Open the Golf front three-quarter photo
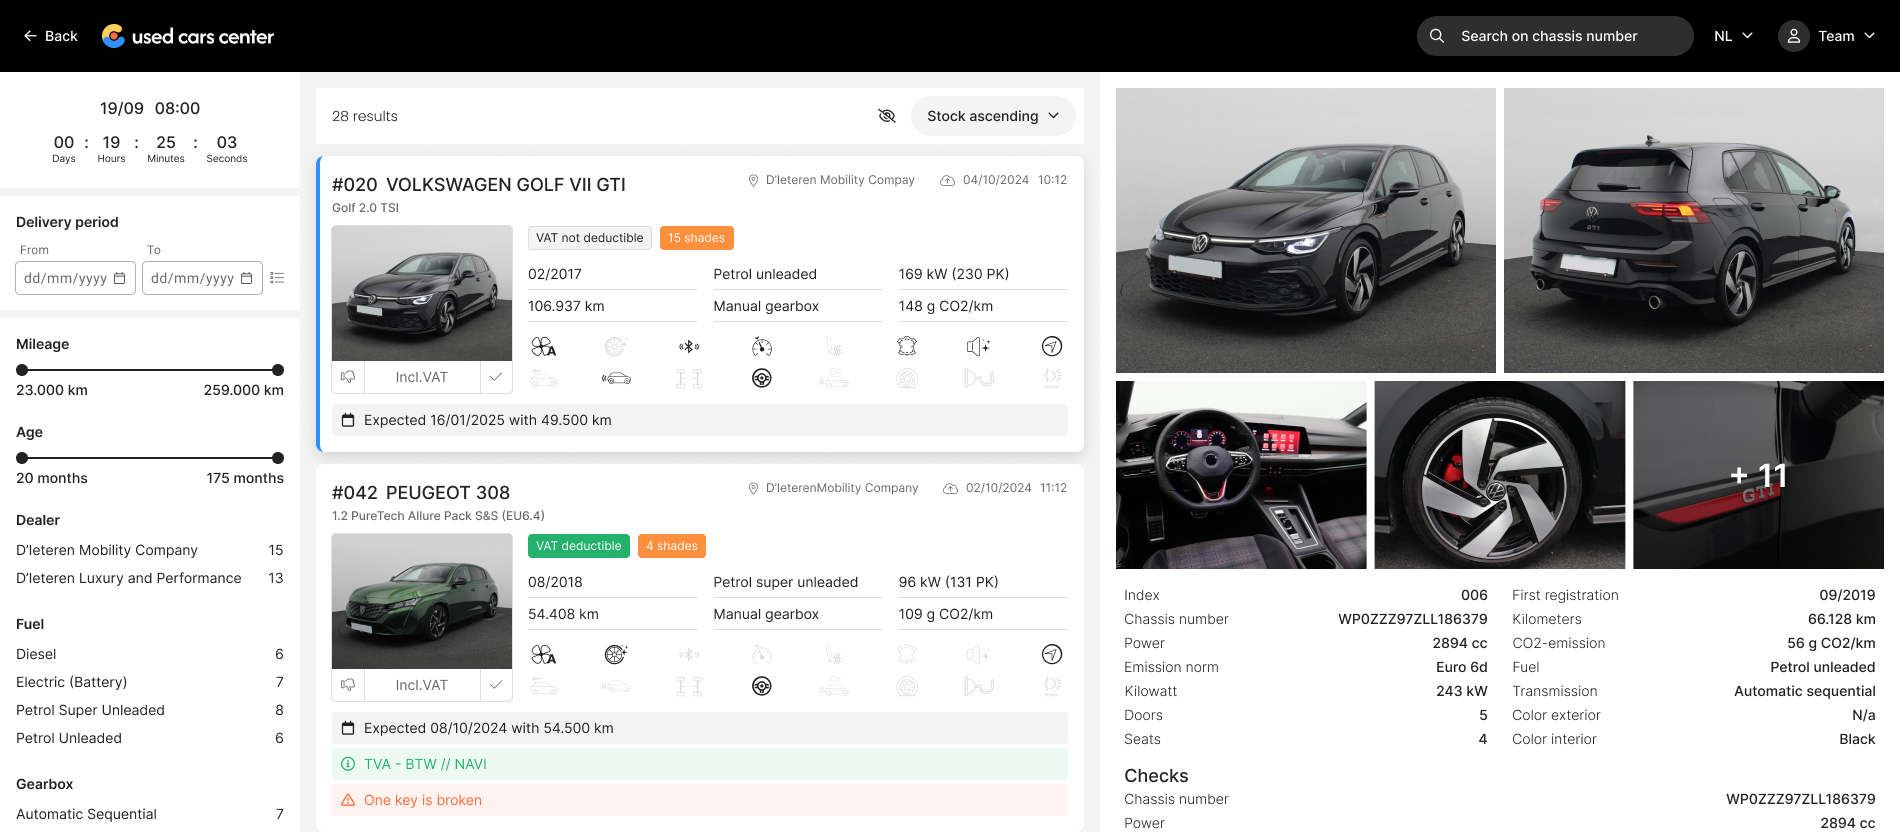 tap(1306, 230)
